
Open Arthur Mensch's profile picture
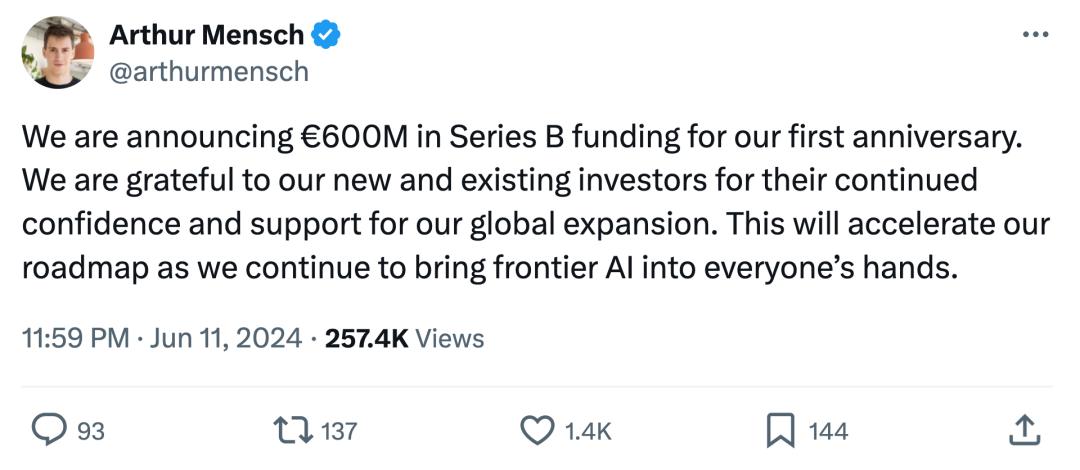tap(57, 52)
